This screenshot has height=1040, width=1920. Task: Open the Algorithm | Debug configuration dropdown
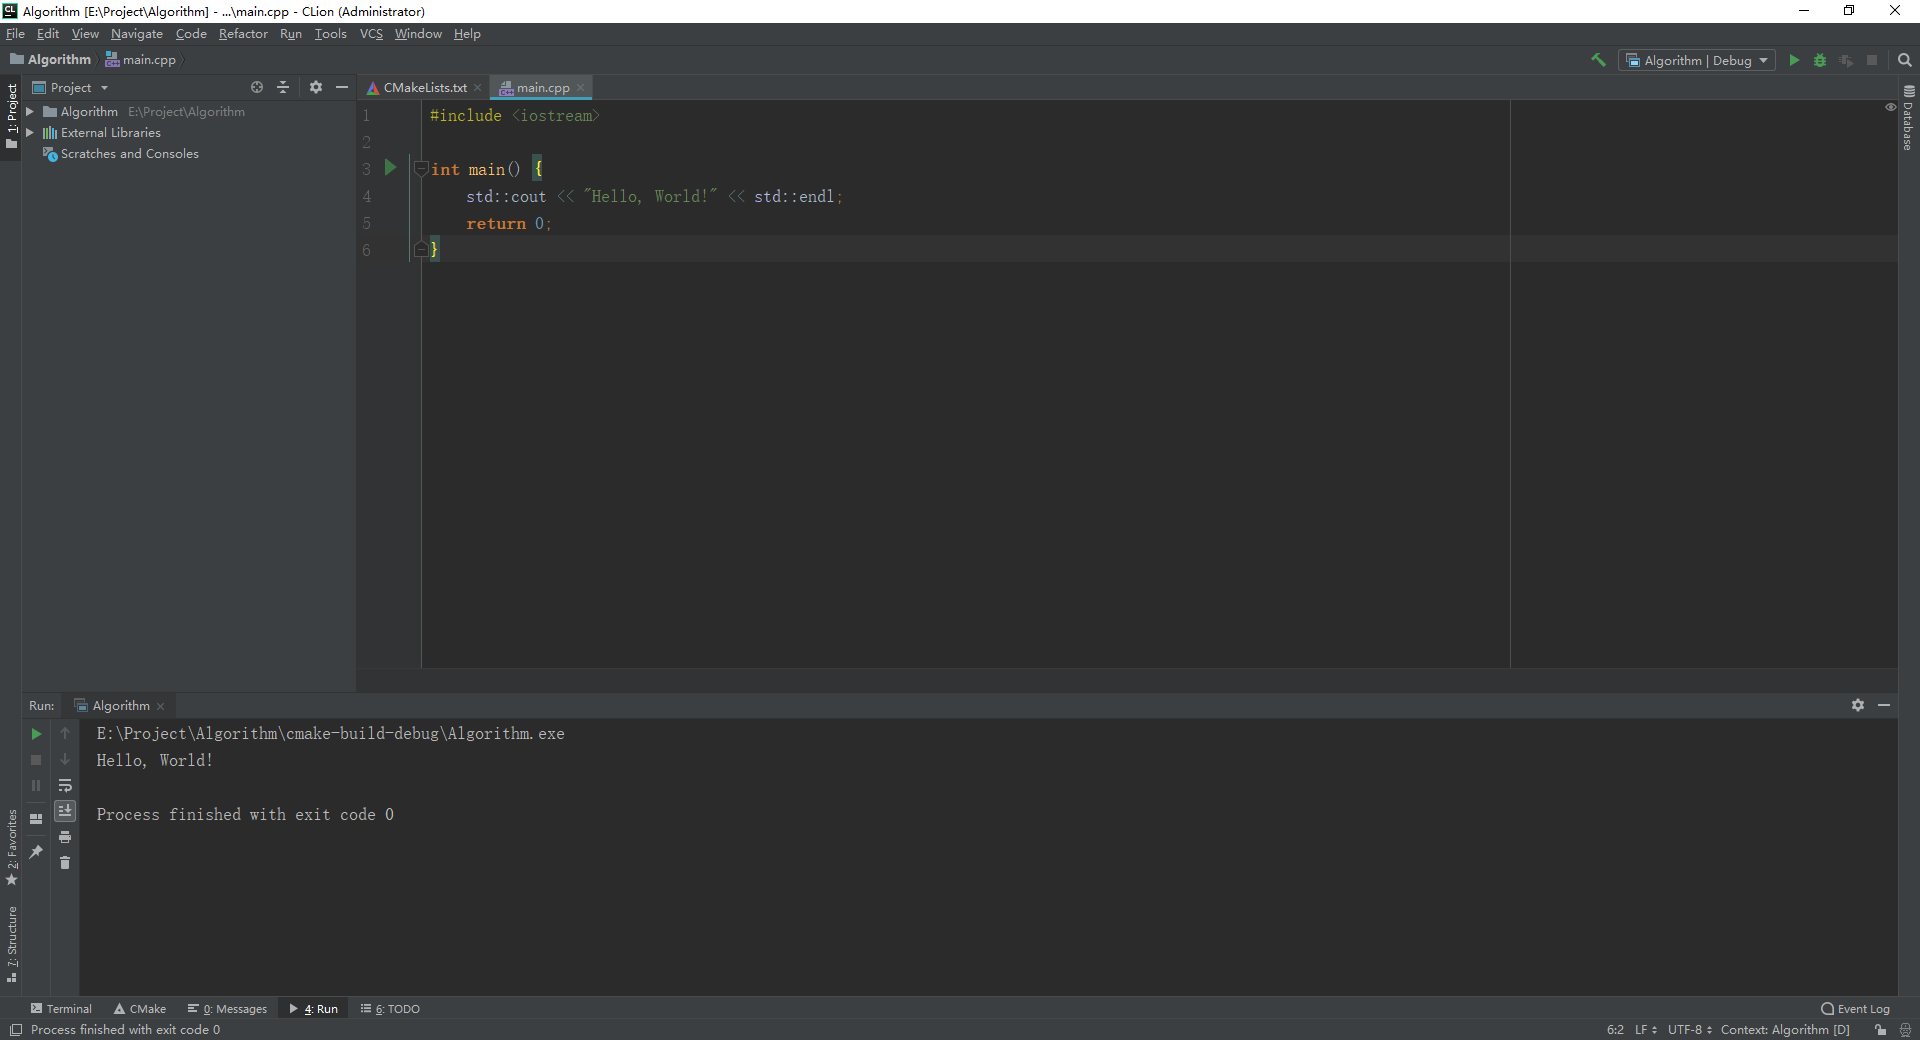1697,60
